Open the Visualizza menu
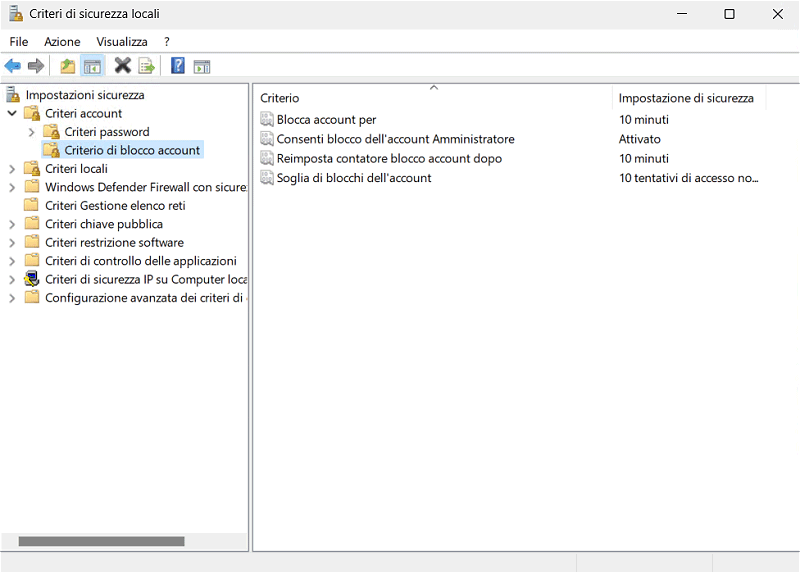The height and width of the screenshot is (573, 800). click(122, 42)
